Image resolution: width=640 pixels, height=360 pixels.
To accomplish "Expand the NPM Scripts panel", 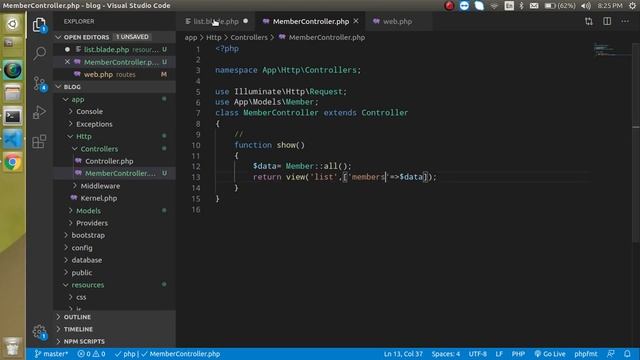I will 115,341.
